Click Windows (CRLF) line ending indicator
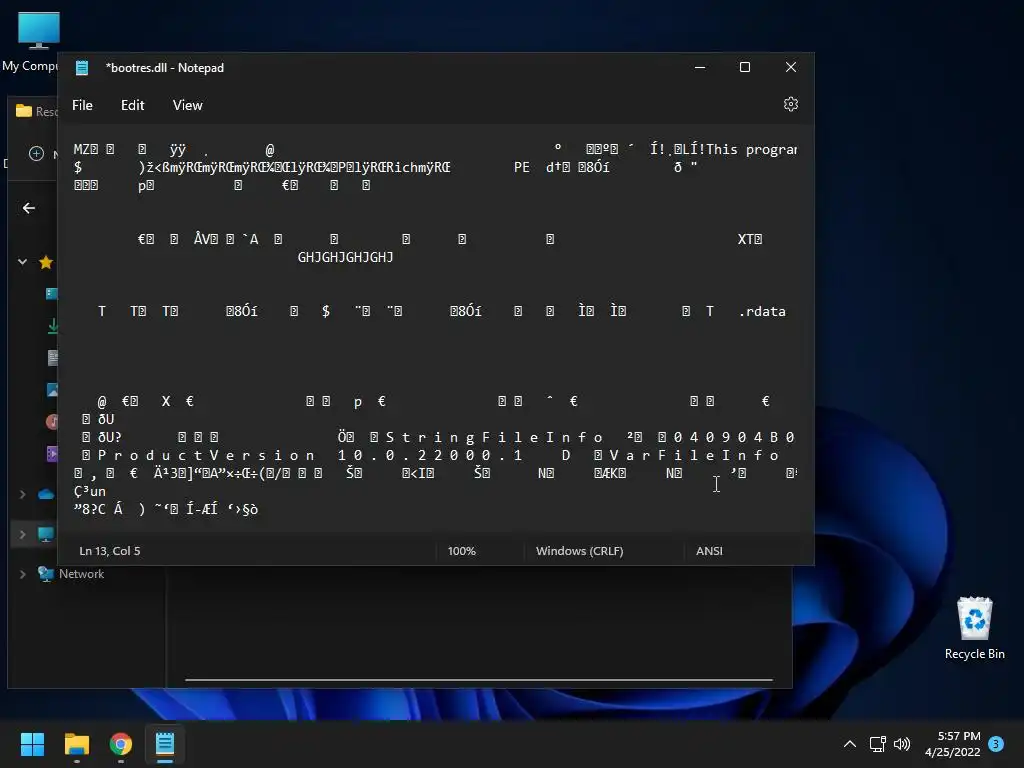 point(579,551)
